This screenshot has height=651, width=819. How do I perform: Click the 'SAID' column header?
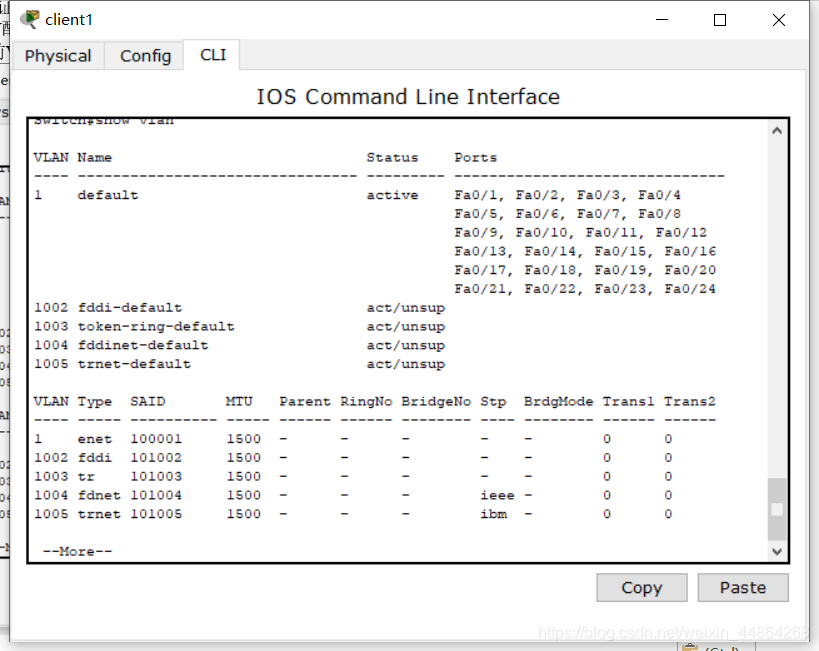coord(148,401)
